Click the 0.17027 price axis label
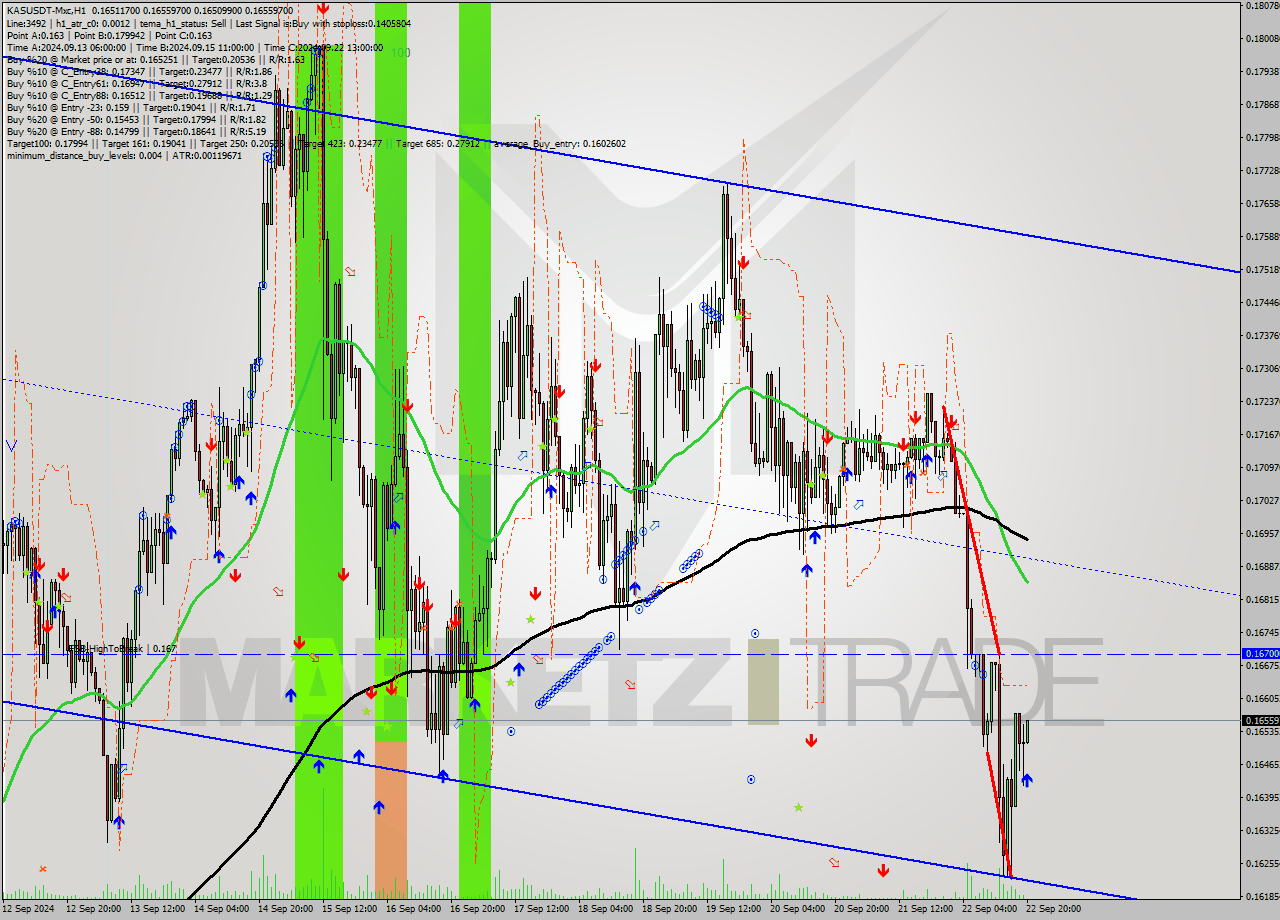Image resolution: width=1280 pixels, height=920 pixels. (1261, 501)
